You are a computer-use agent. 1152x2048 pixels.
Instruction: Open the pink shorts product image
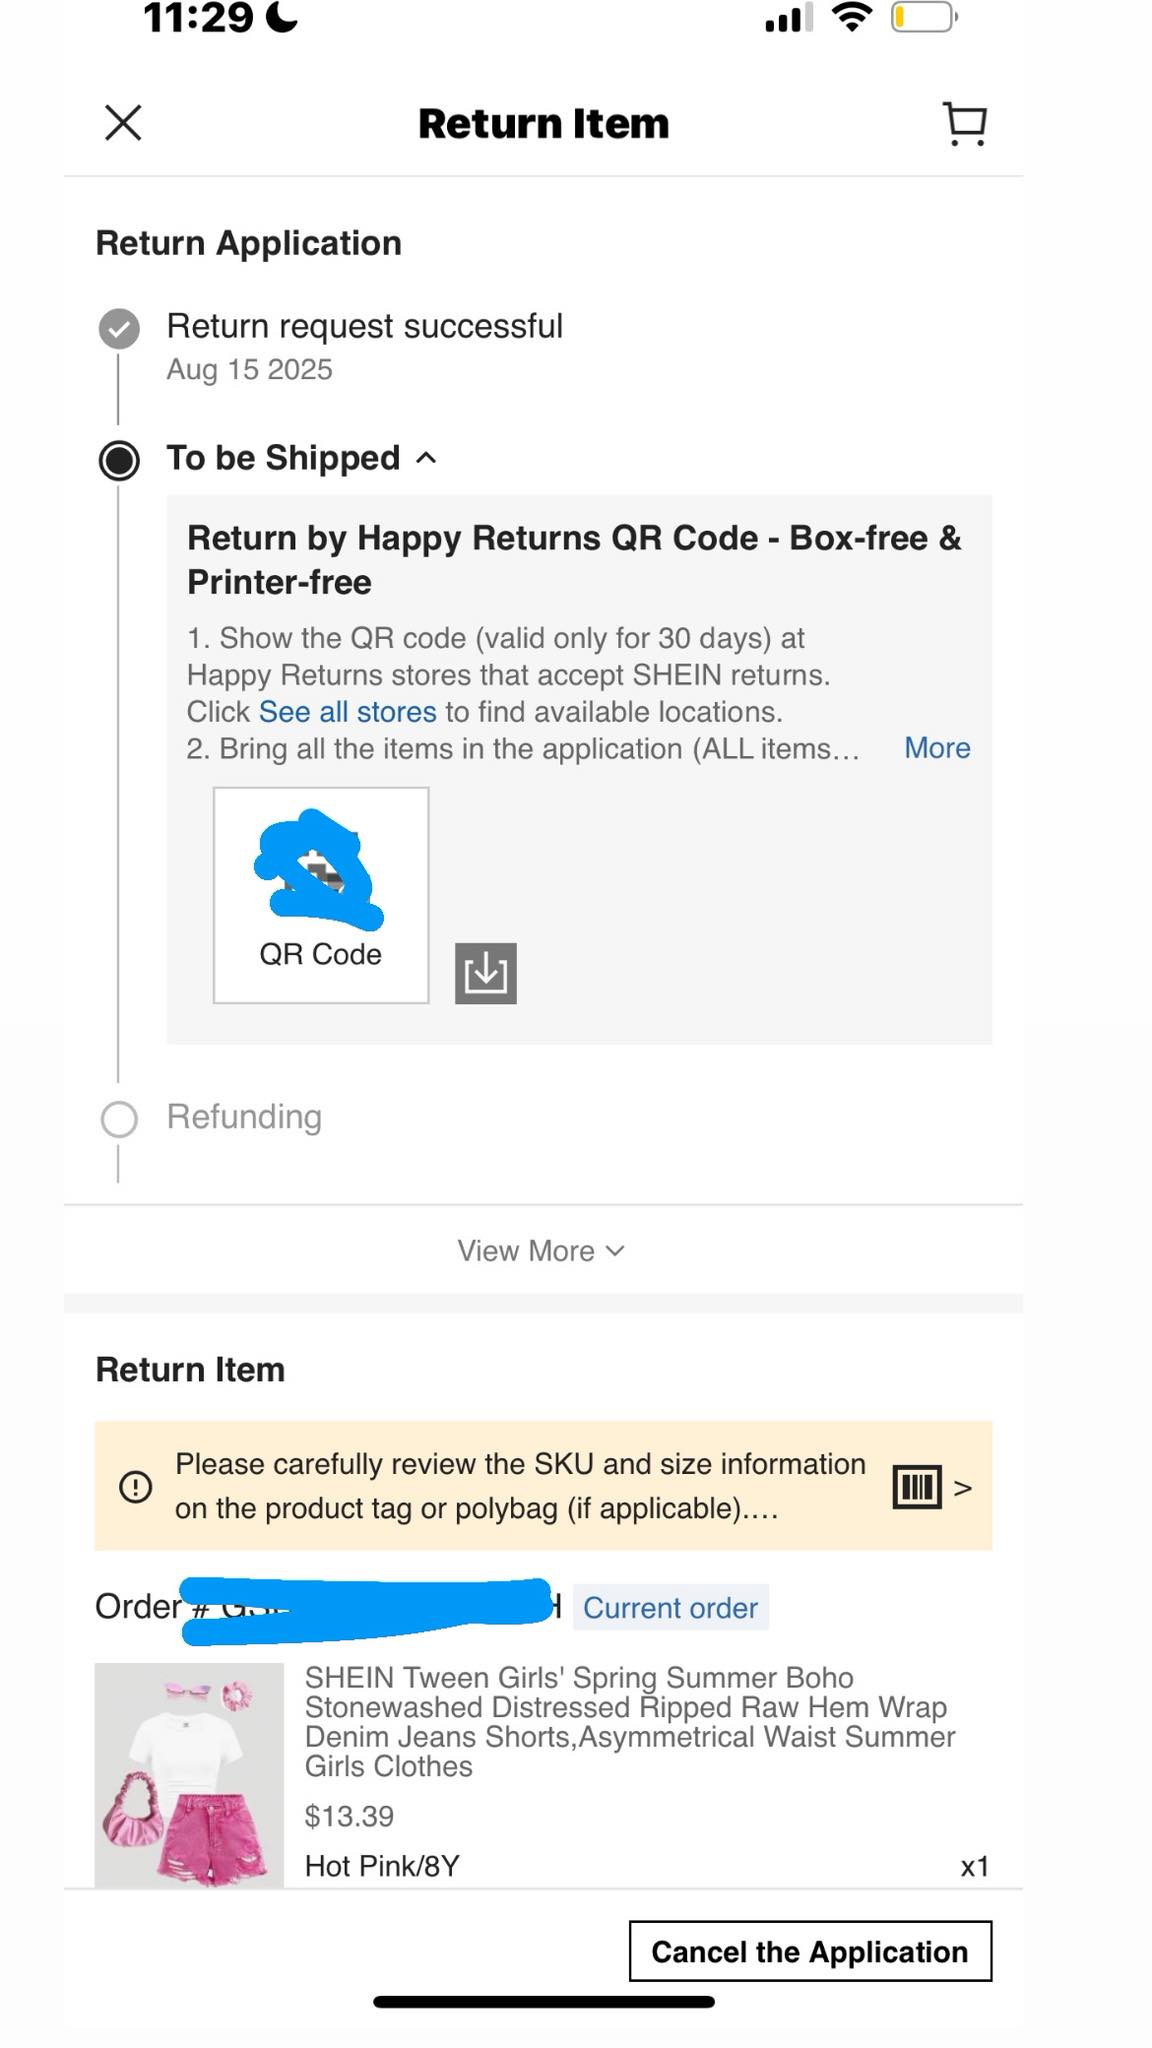[x=189, y=1775]
